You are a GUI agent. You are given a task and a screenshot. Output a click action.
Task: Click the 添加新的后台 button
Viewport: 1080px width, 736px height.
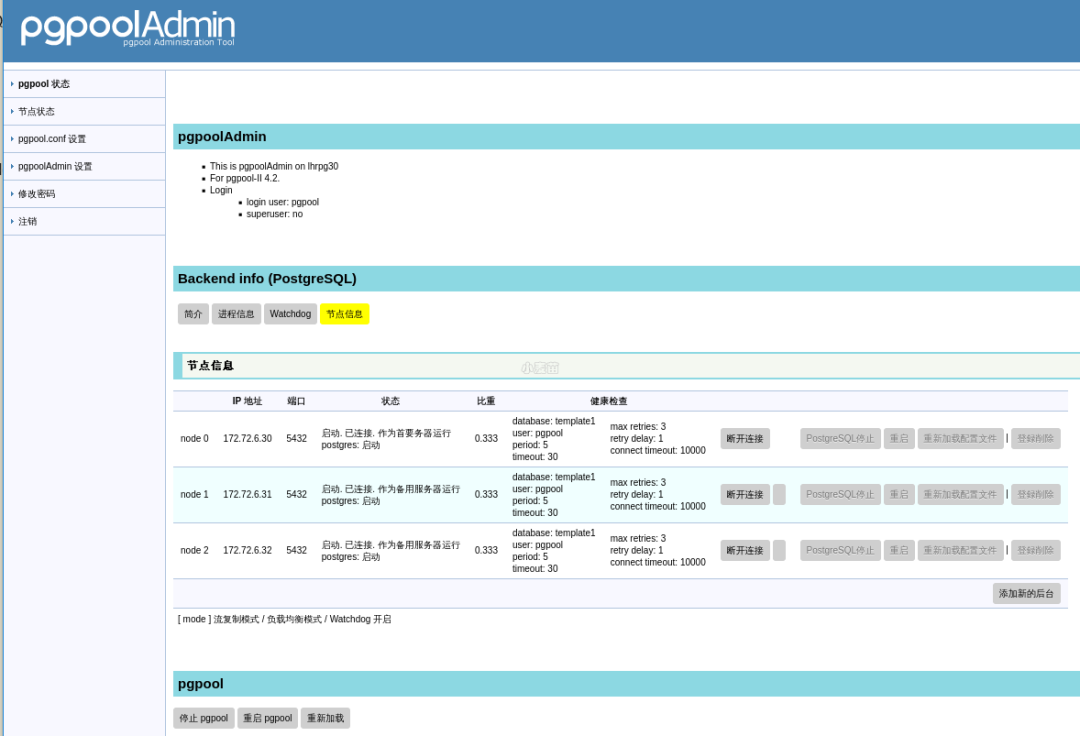point(1026,593)
